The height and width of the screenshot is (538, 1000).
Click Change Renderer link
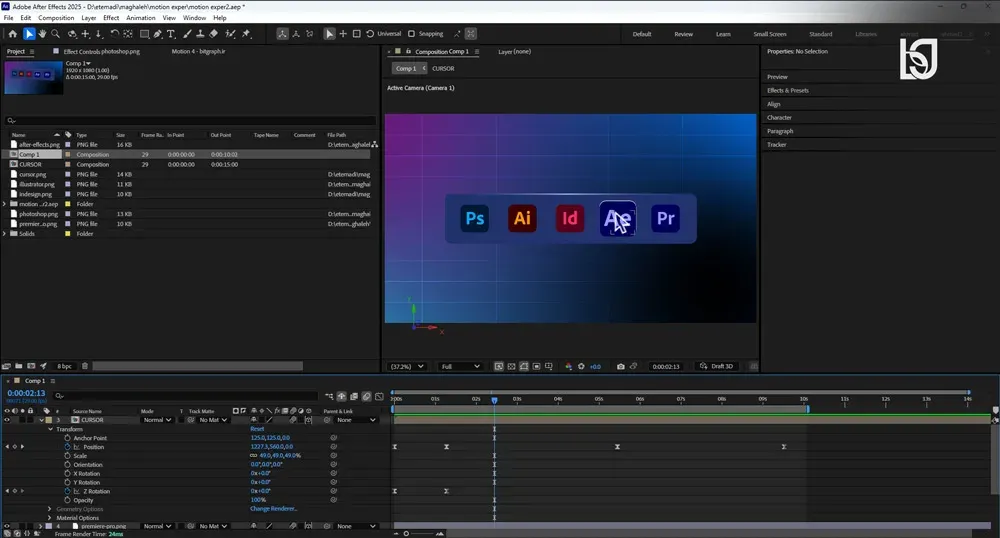pos(273,509)
